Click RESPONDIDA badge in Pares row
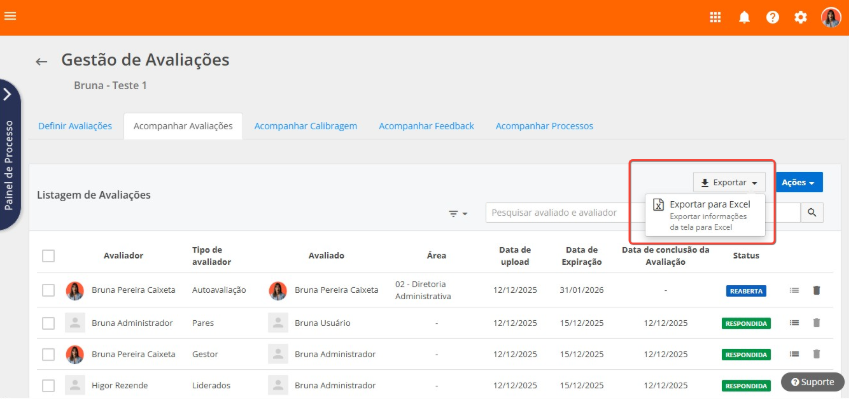This screenshot has height=399, width=849. [x=746, y=324]
